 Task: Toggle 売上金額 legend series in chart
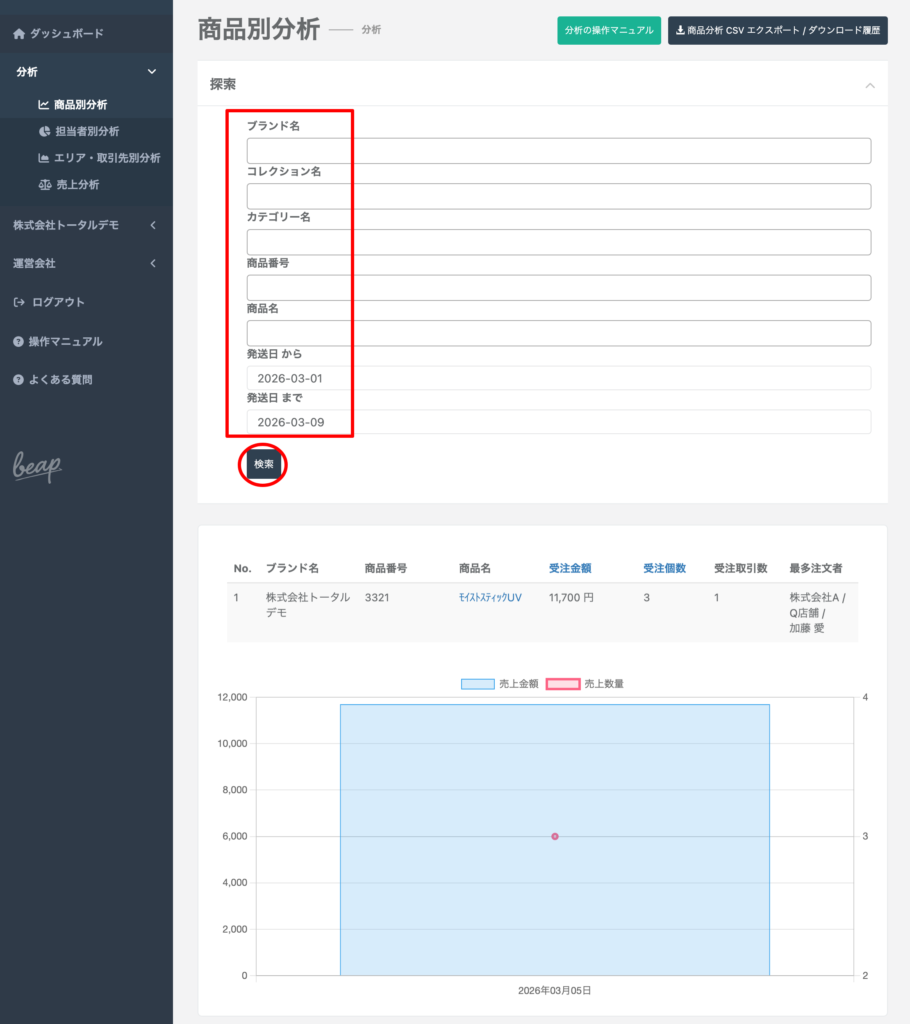(x=477, y=684)
